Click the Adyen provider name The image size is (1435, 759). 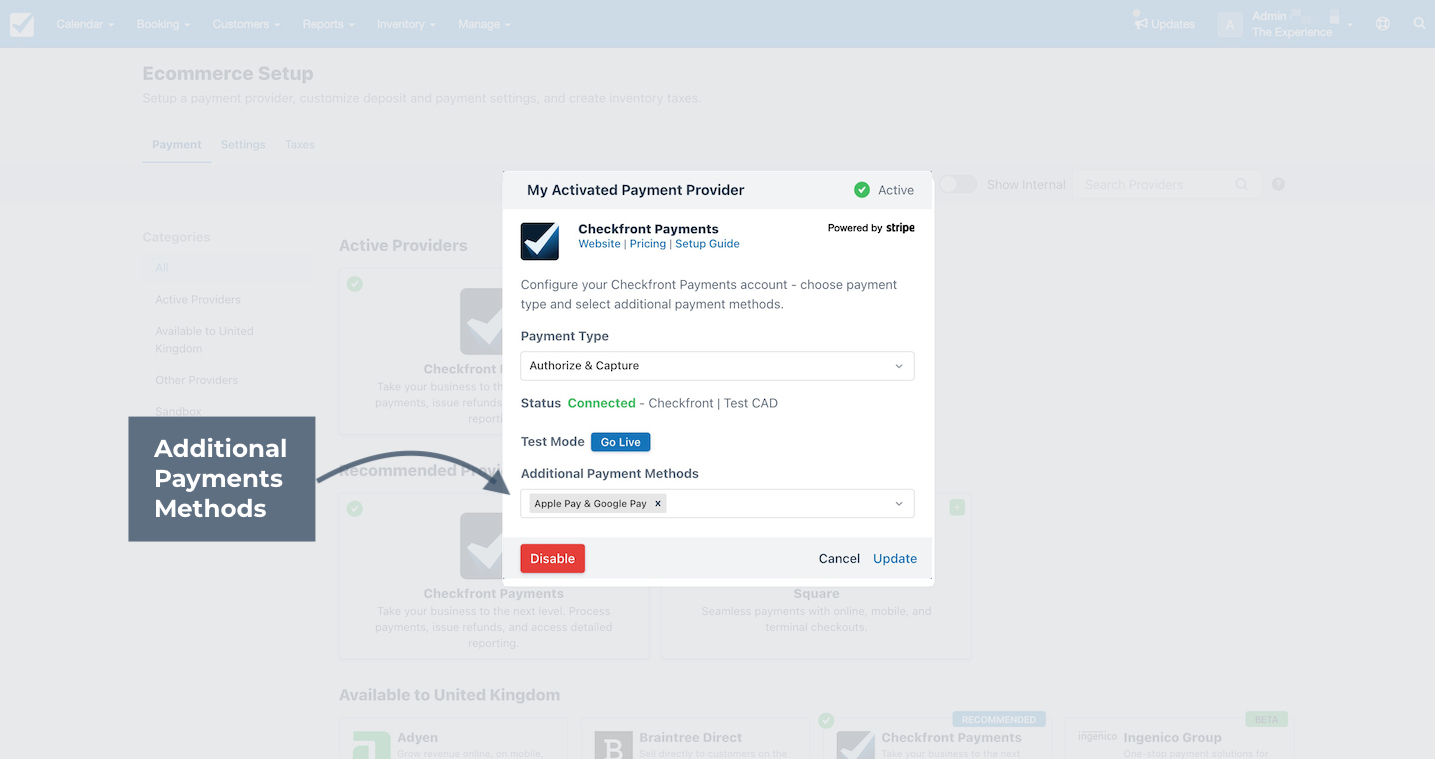tap(417, 738)
